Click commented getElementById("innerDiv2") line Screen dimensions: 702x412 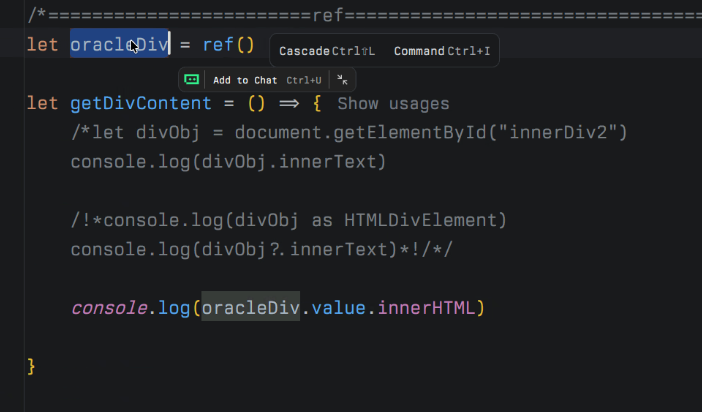click(349, 133)
